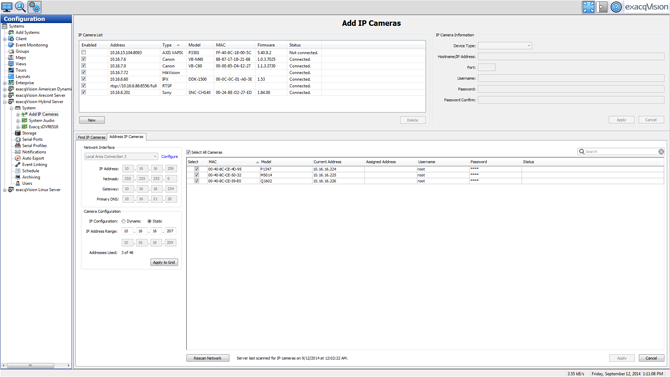Disable the HikVision camera checkbox

point(84,73)
